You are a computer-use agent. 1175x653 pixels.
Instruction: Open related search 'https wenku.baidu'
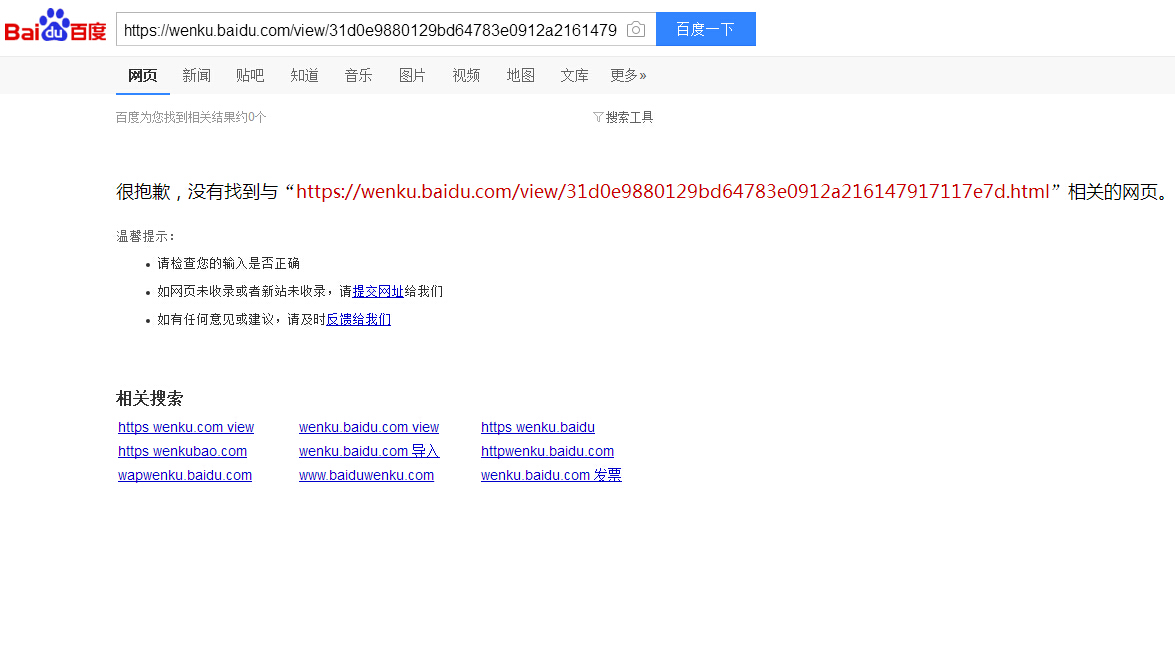point(538,427)
